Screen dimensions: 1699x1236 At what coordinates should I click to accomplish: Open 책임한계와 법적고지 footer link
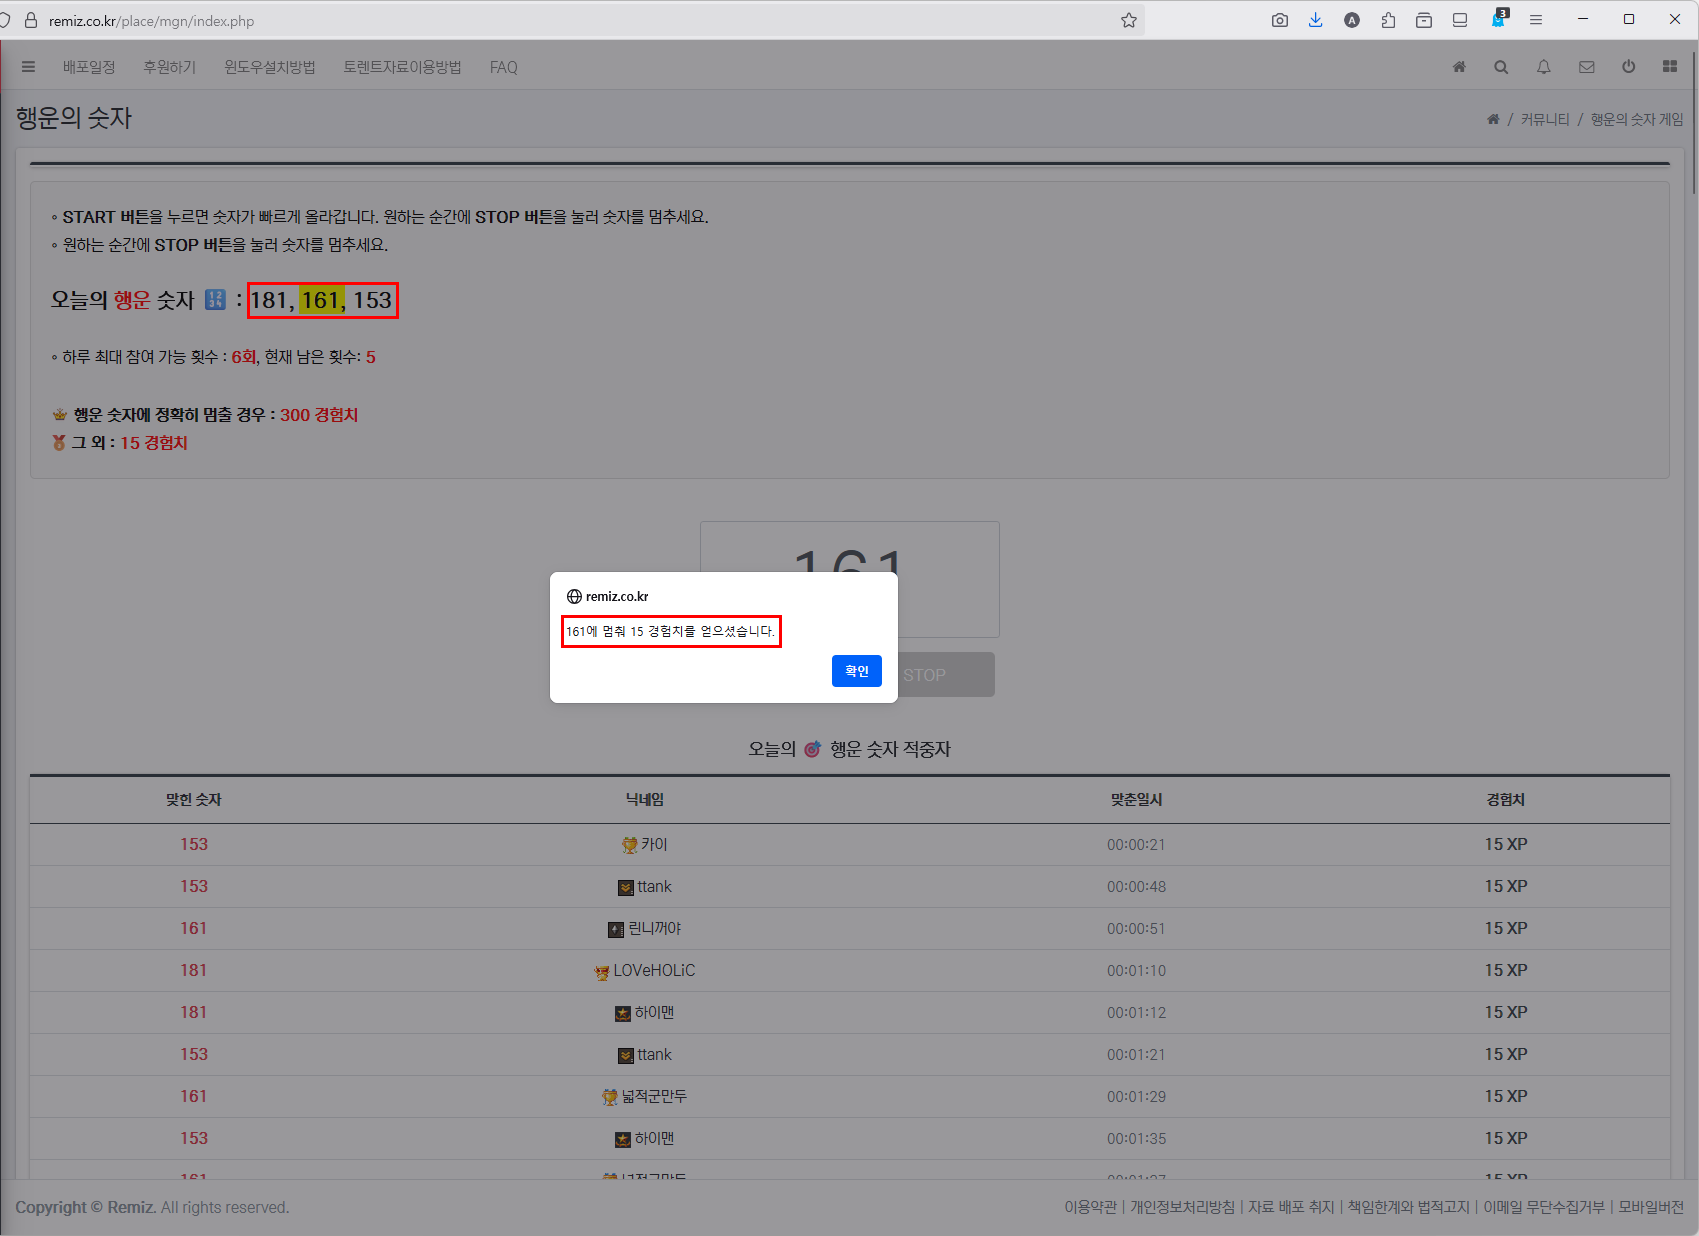pos(1408,1207)
